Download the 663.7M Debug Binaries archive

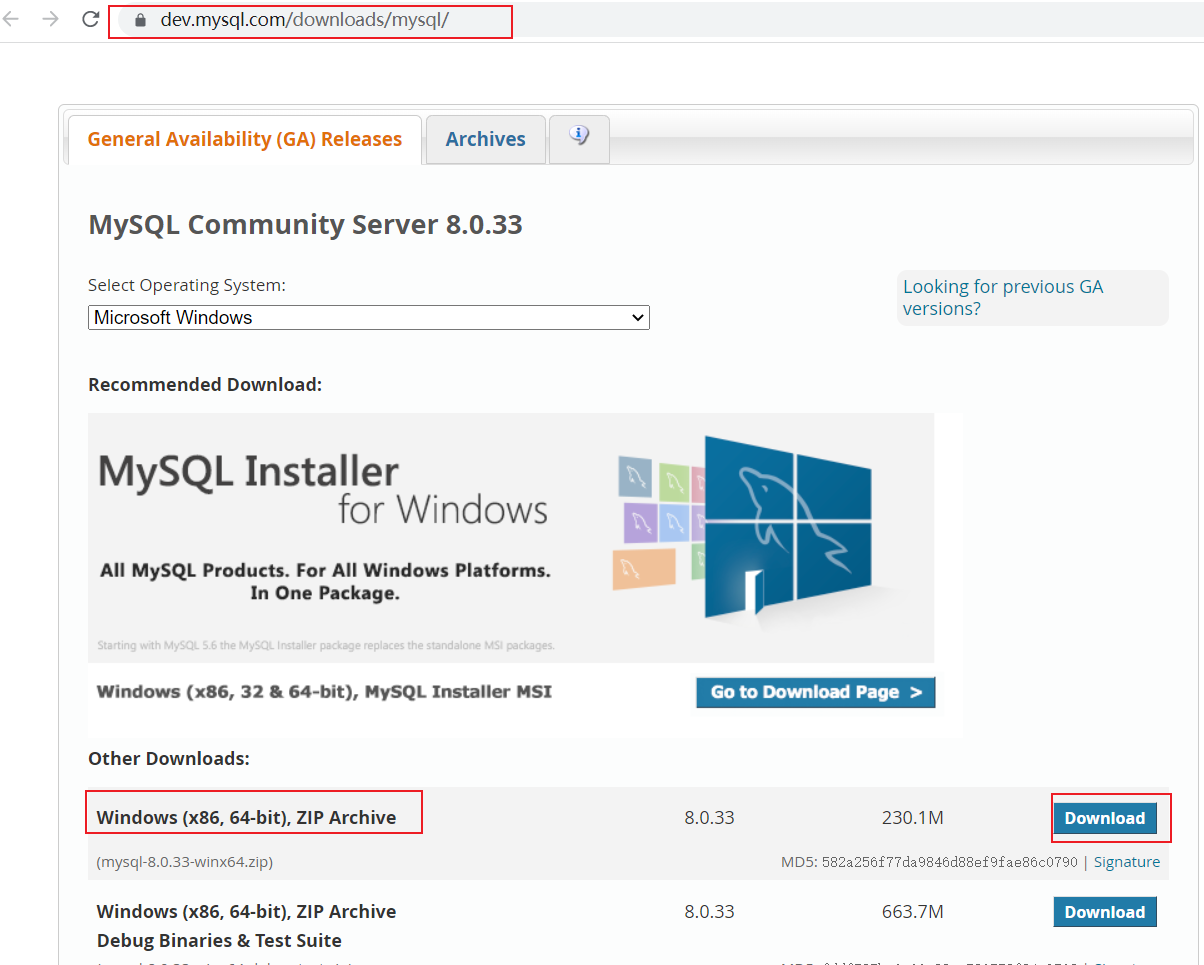[1104, 912]
